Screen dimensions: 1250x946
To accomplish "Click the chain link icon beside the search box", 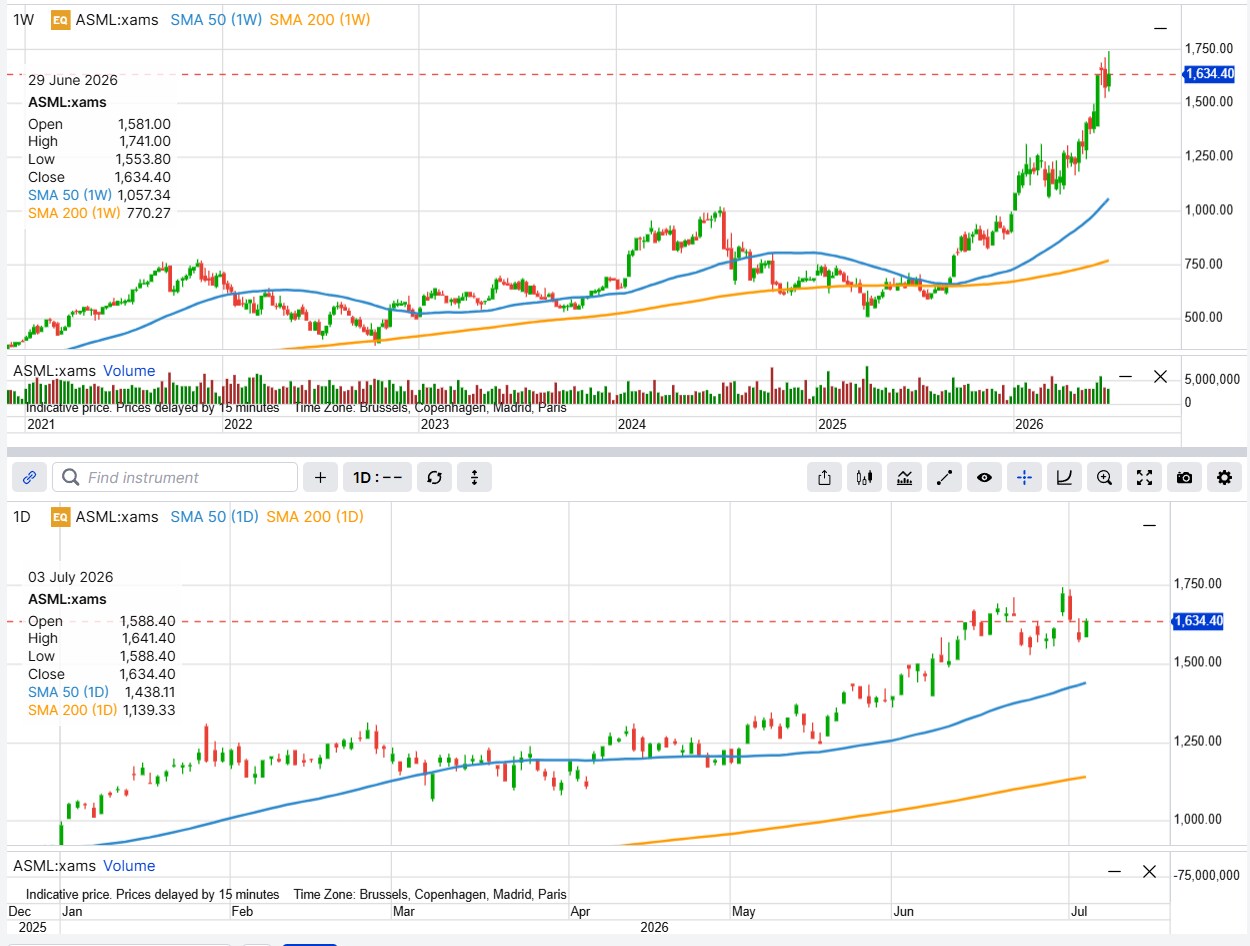I will 29,478.
